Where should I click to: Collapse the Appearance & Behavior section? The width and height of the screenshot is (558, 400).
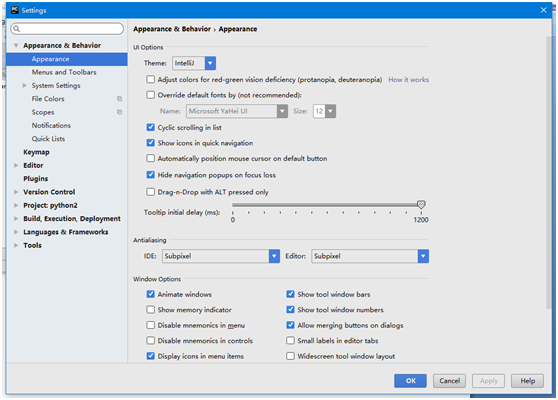[16, 46]
